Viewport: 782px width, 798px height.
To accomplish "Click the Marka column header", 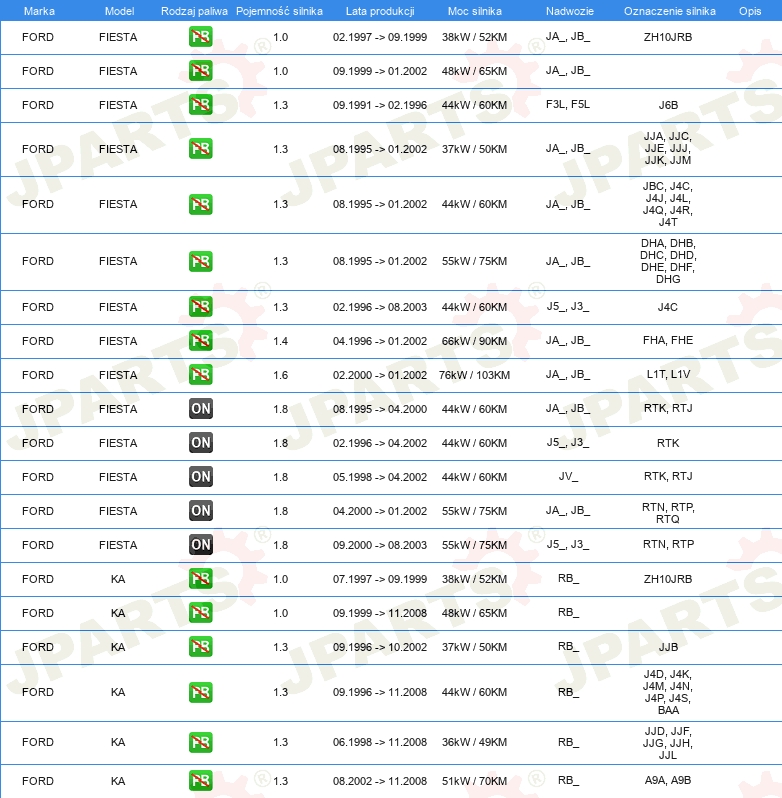I will 39,11.
